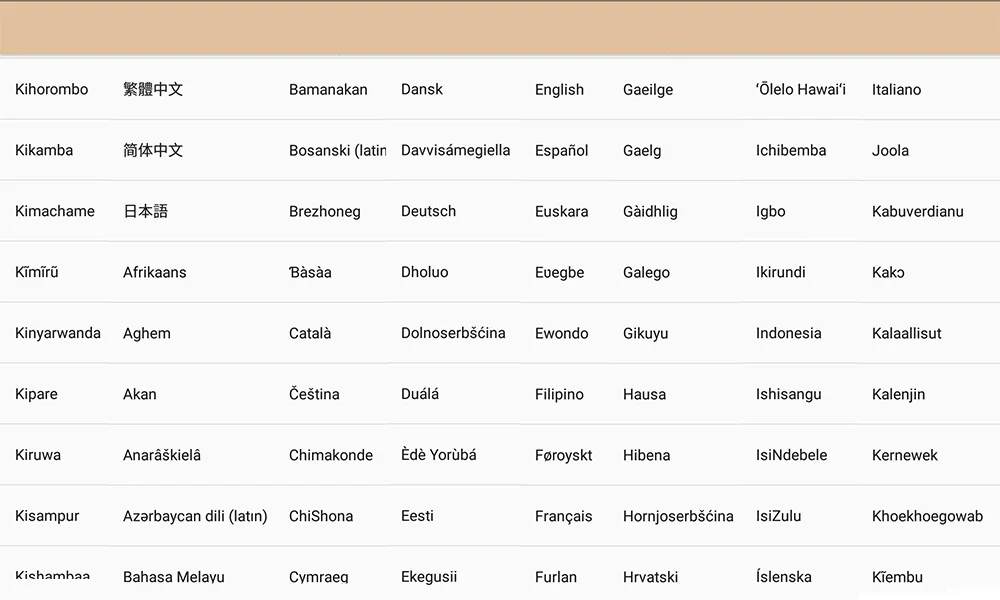
Task: Select English from the language list
Action: point(559,90)
